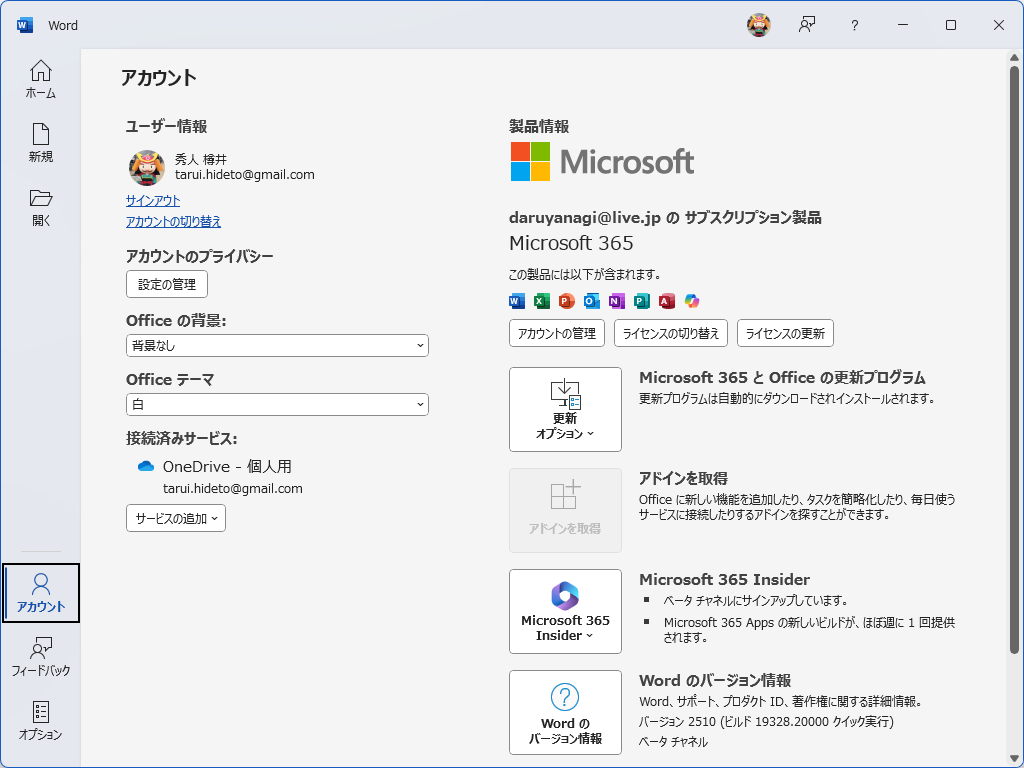
Task: Select the Excel app icon under 製品情報
Action: pos(540,300)
